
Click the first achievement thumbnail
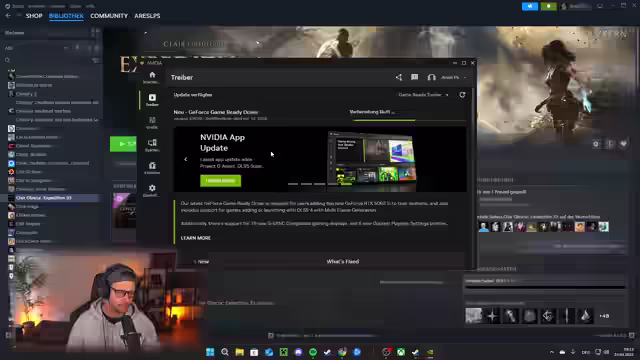pyautogui.click(x=474, y=316)
